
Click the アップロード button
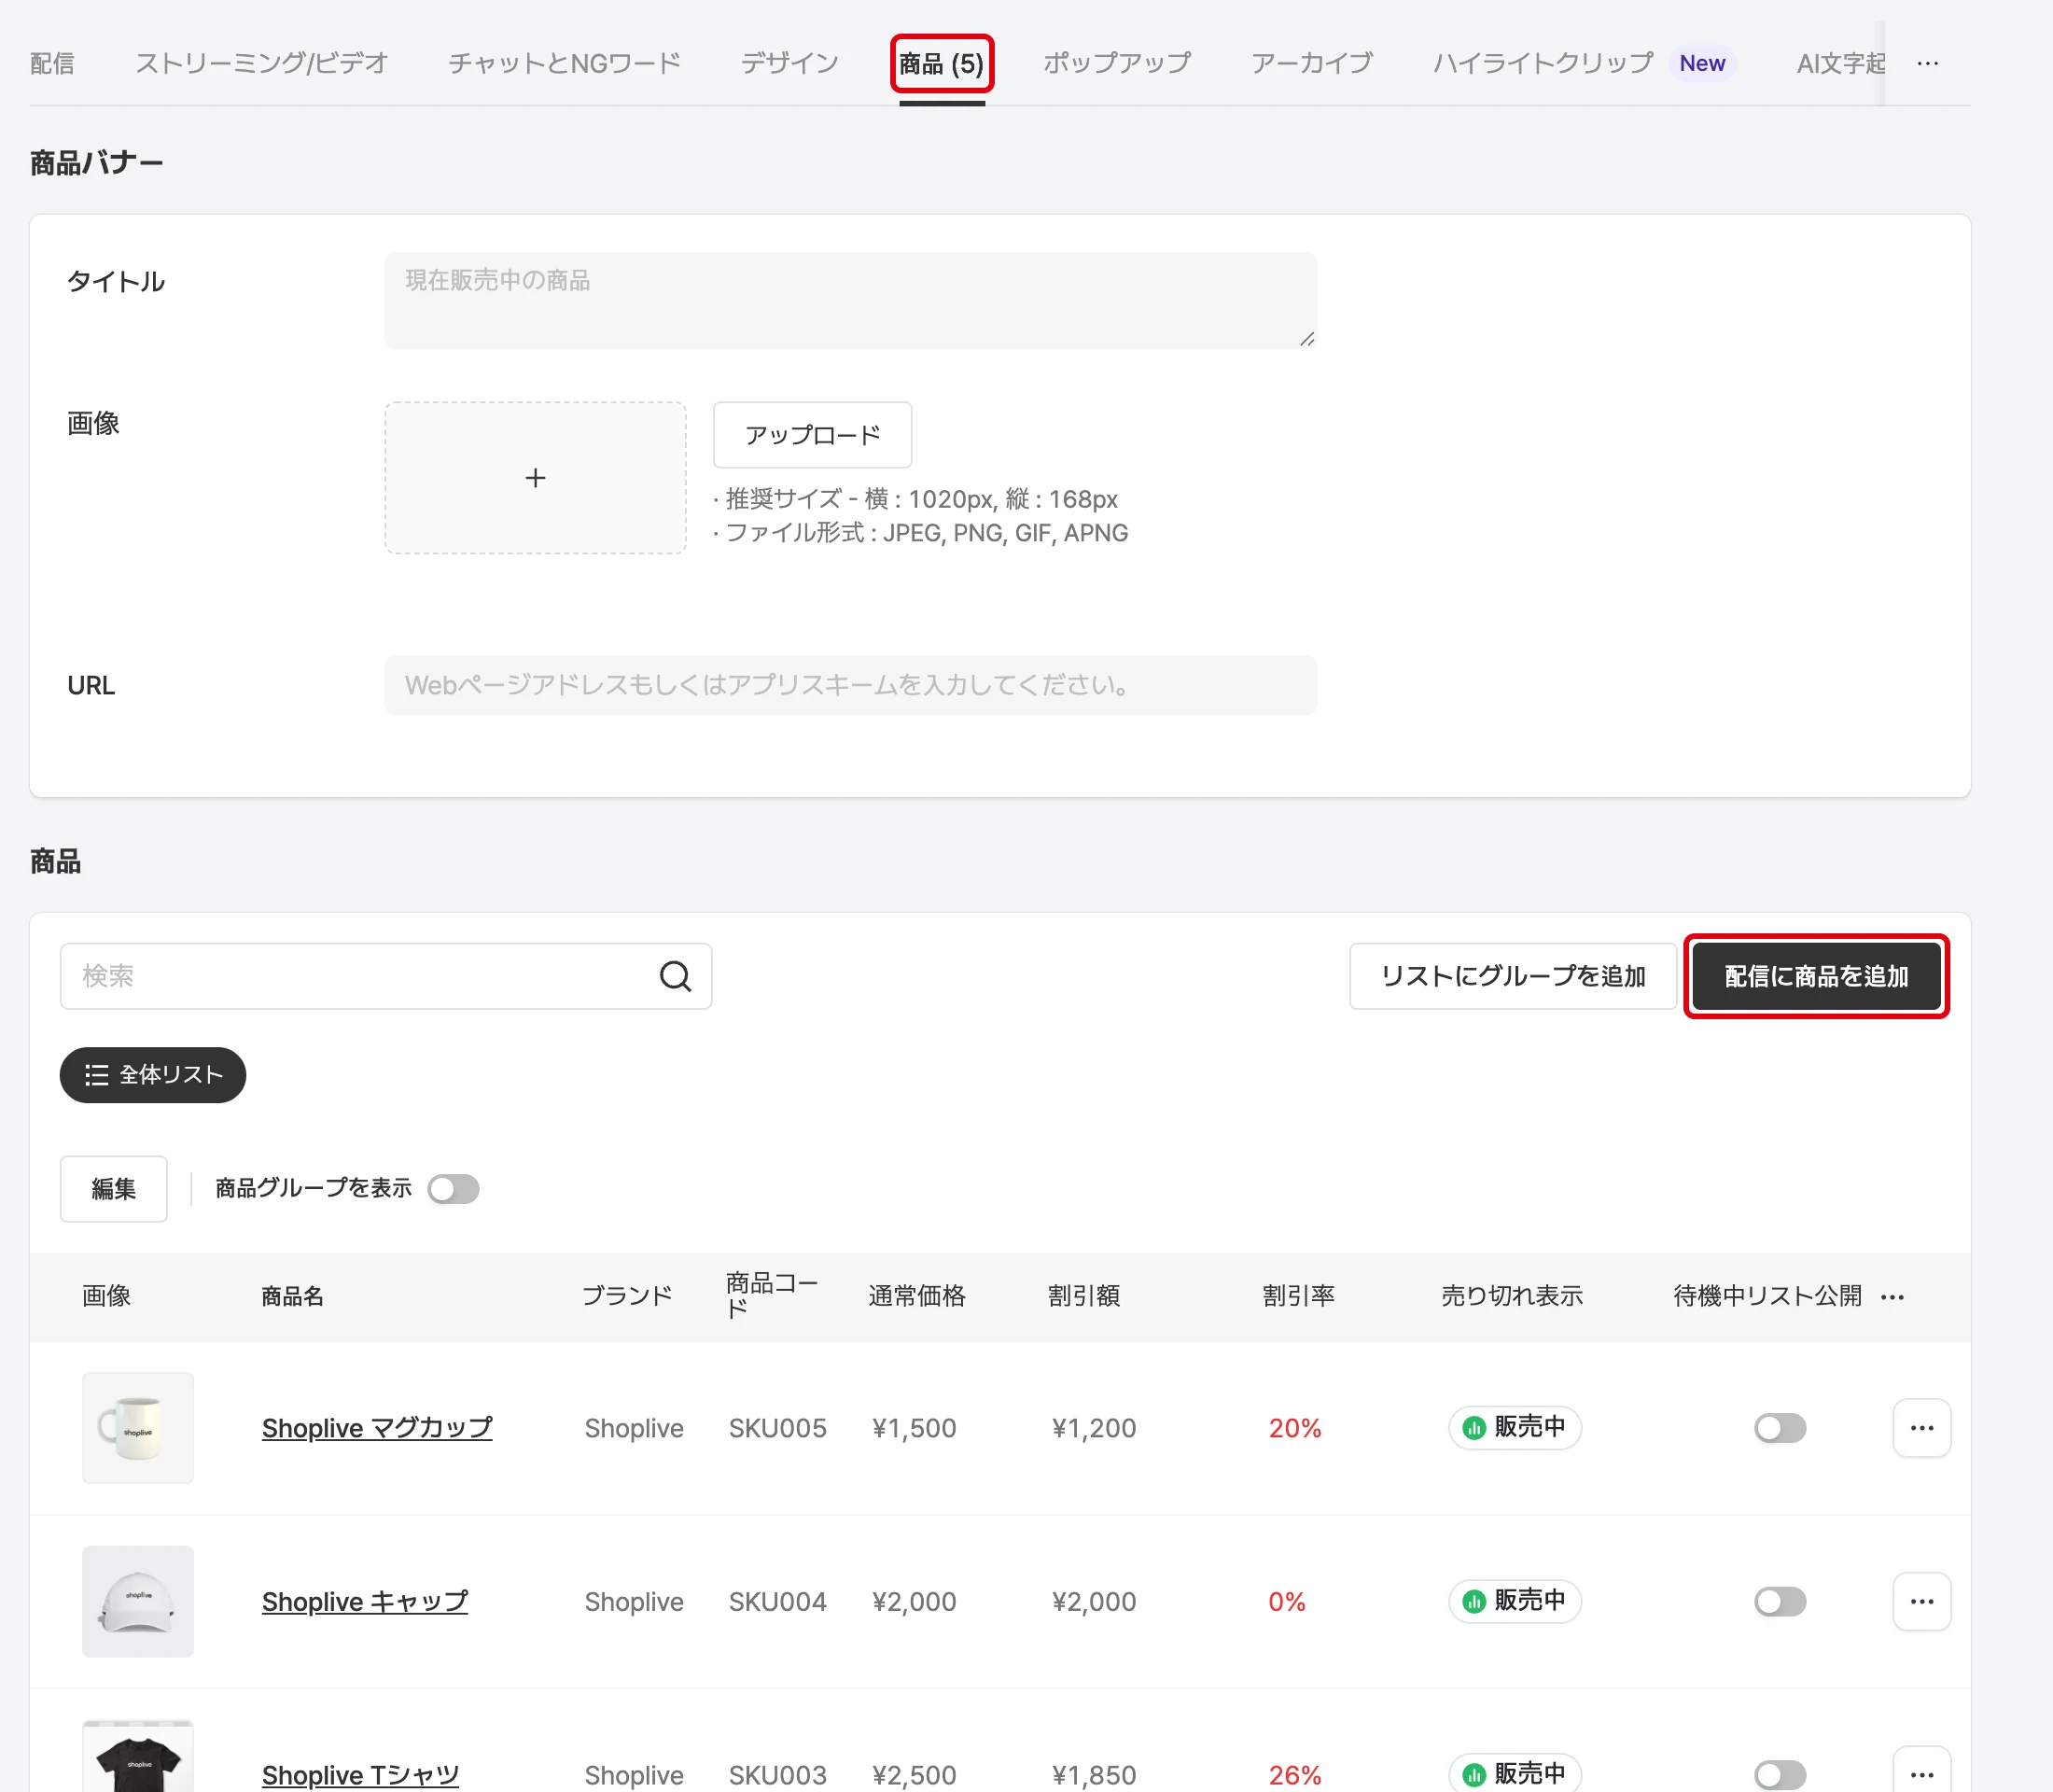(812, 435)
